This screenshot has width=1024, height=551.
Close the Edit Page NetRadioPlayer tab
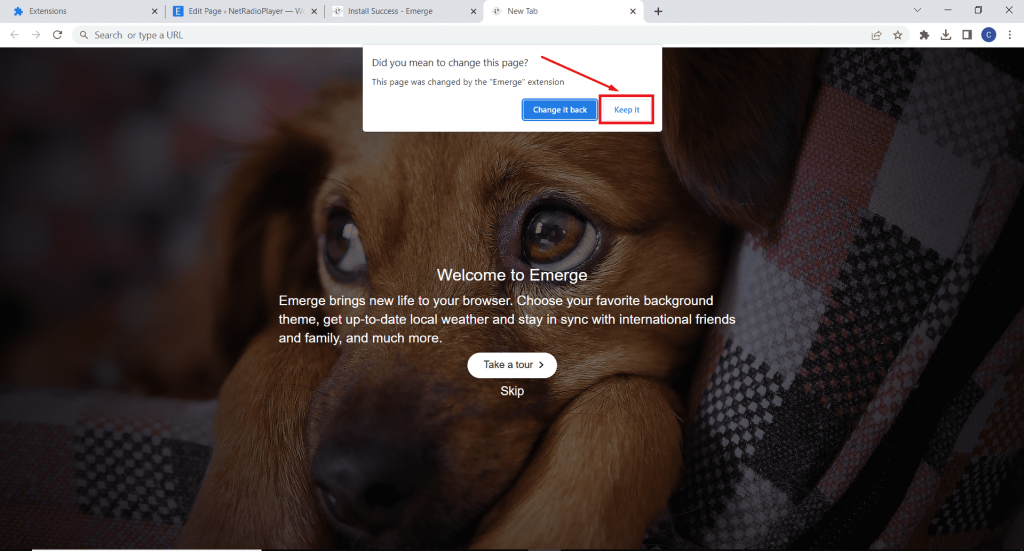[314, 11]
